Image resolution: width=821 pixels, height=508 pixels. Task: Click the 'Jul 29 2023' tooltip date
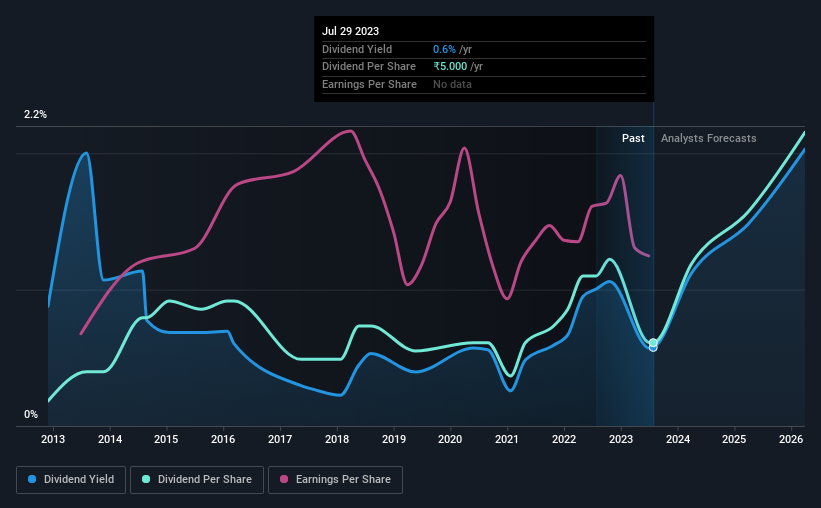350,31
